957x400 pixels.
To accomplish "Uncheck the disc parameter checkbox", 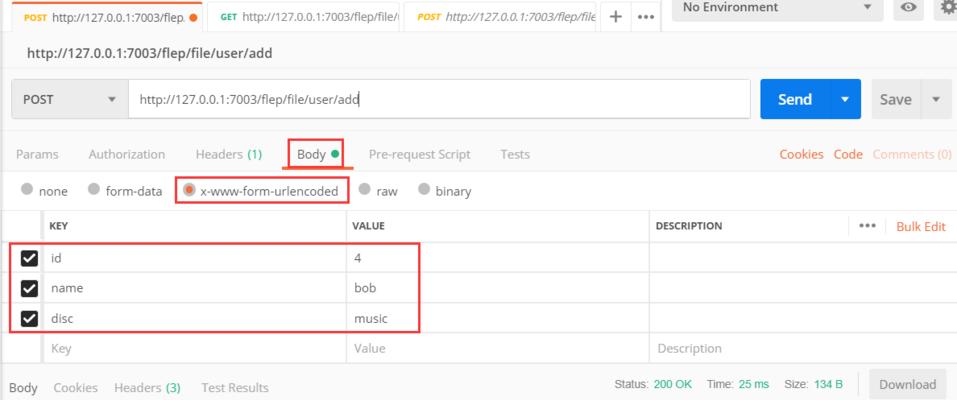I will coord(29,319).
